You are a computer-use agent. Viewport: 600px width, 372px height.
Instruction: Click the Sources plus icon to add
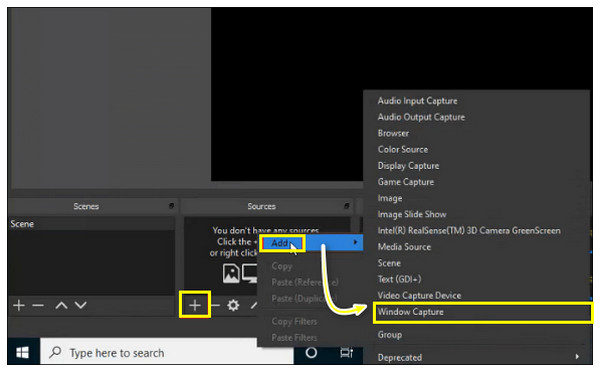pos(195,305)
